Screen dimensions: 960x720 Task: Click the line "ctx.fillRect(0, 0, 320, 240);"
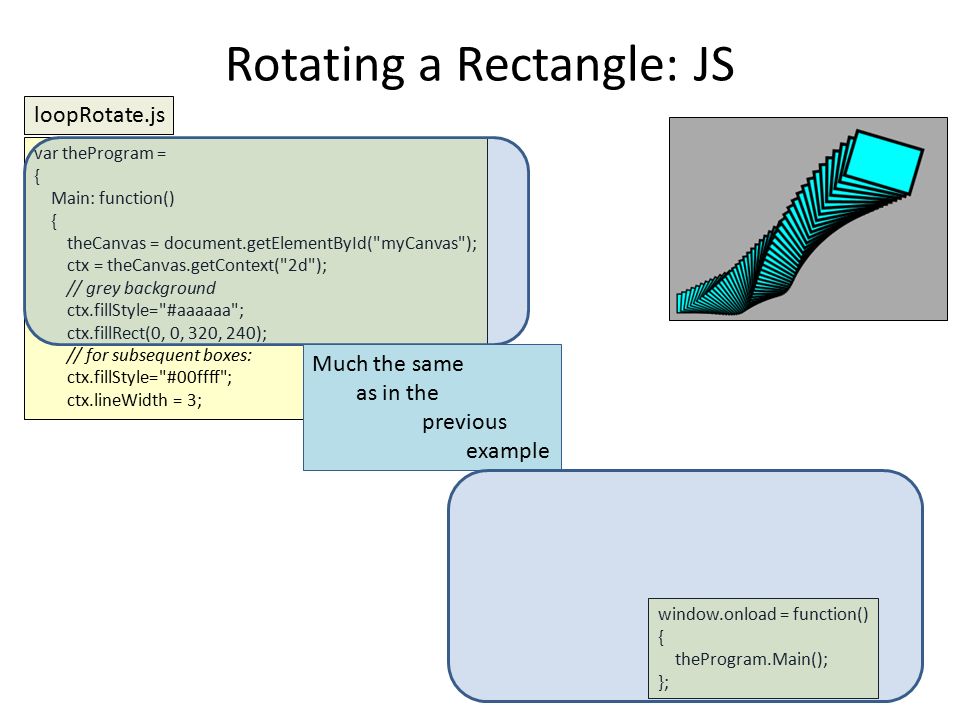(167, 333)
